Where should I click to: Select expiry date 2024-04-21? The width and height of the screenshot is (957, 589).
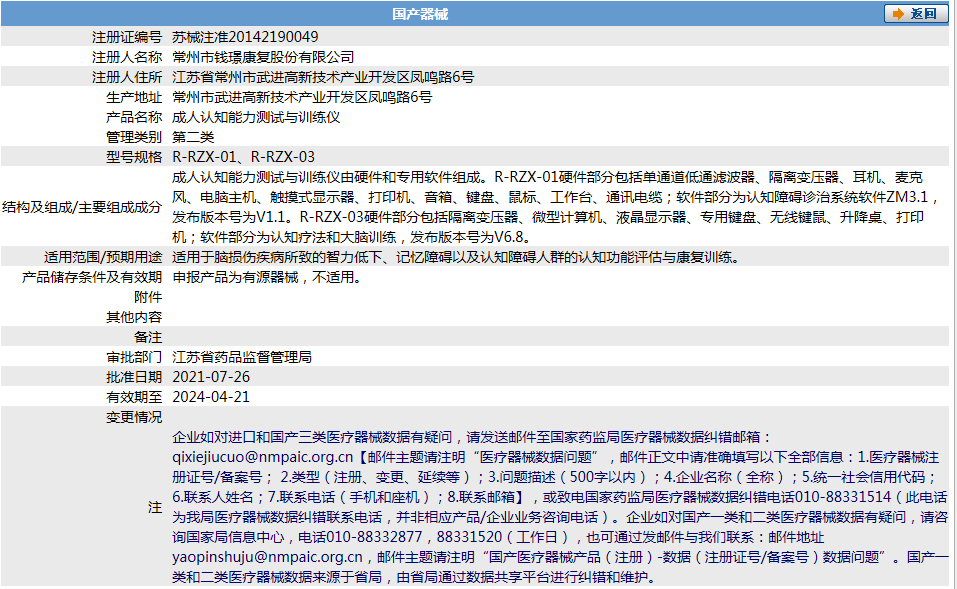211,397
